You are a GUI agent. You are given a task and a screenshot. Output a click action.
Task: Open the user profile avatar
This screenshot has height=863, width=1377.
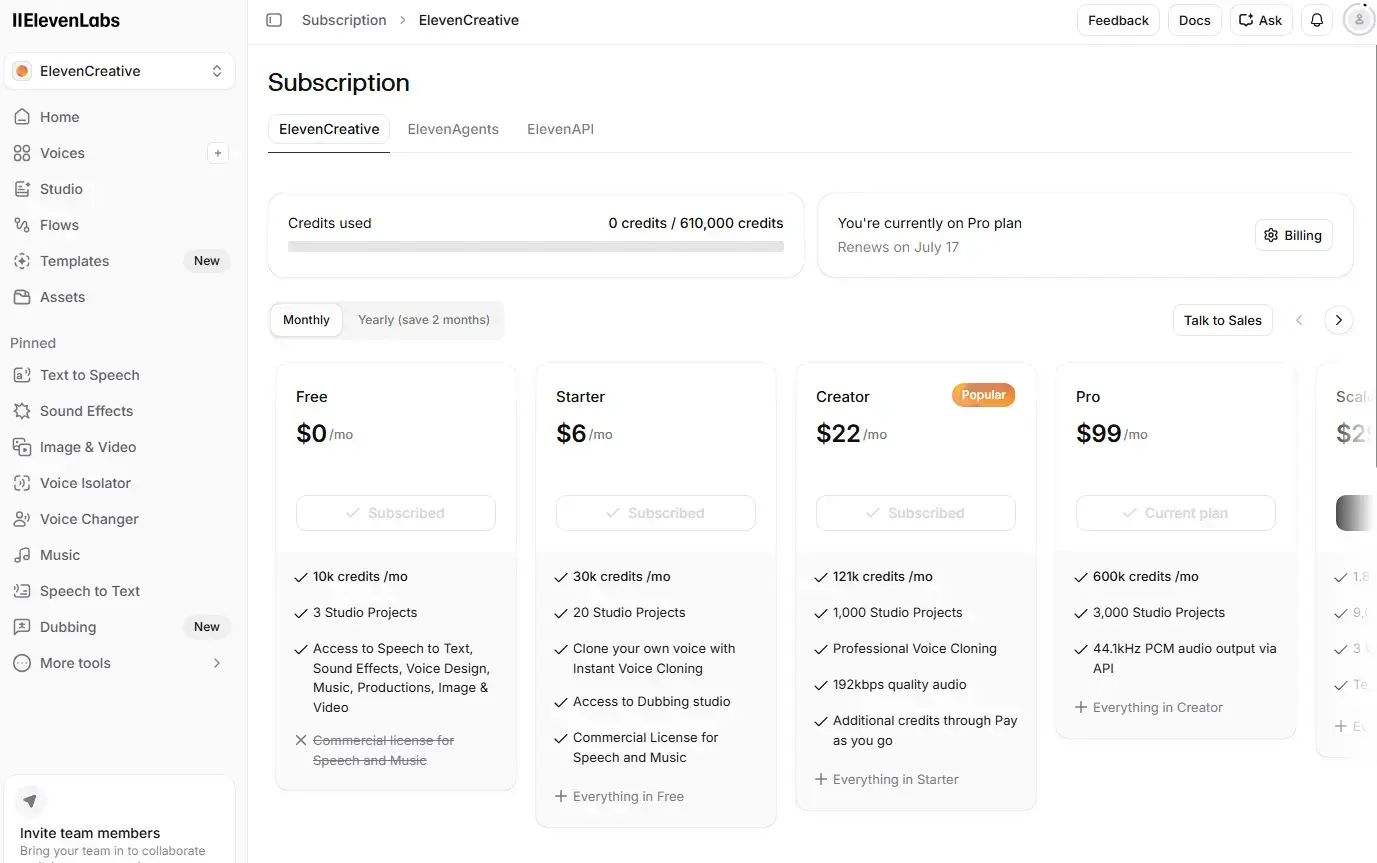(x=1359, y=20)
